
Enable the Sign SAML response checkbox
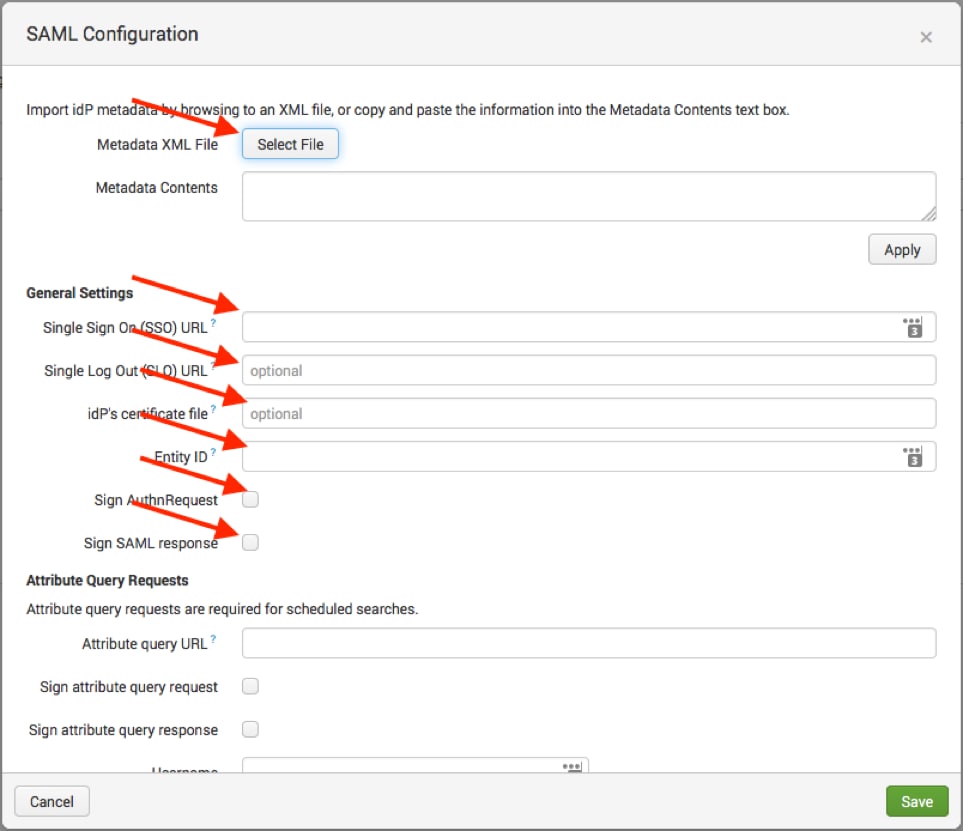(250, 542)
